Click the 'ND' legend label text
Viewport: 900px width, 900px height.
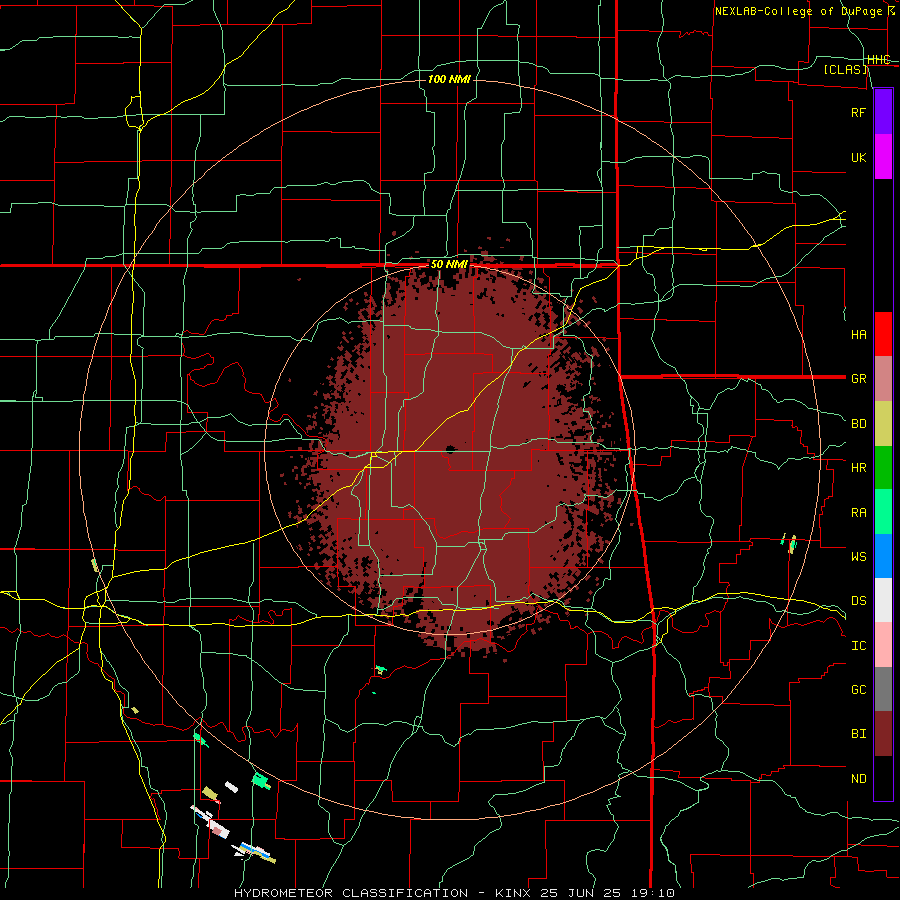tap(858, 779)
